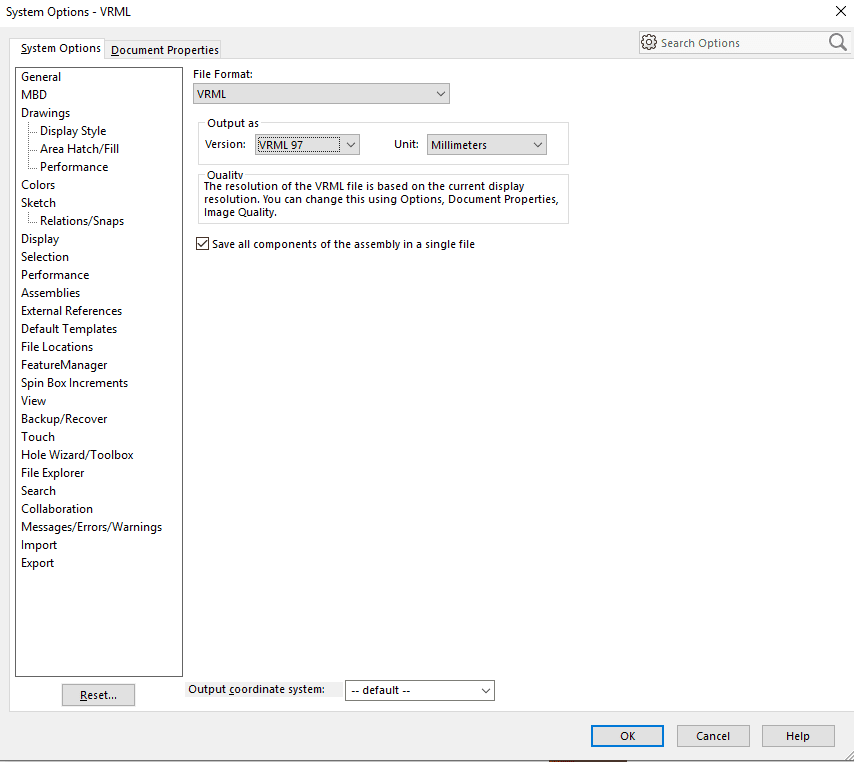Select Export in the options tree
Screen dimensions: 854x762
(x=37, y=562)
